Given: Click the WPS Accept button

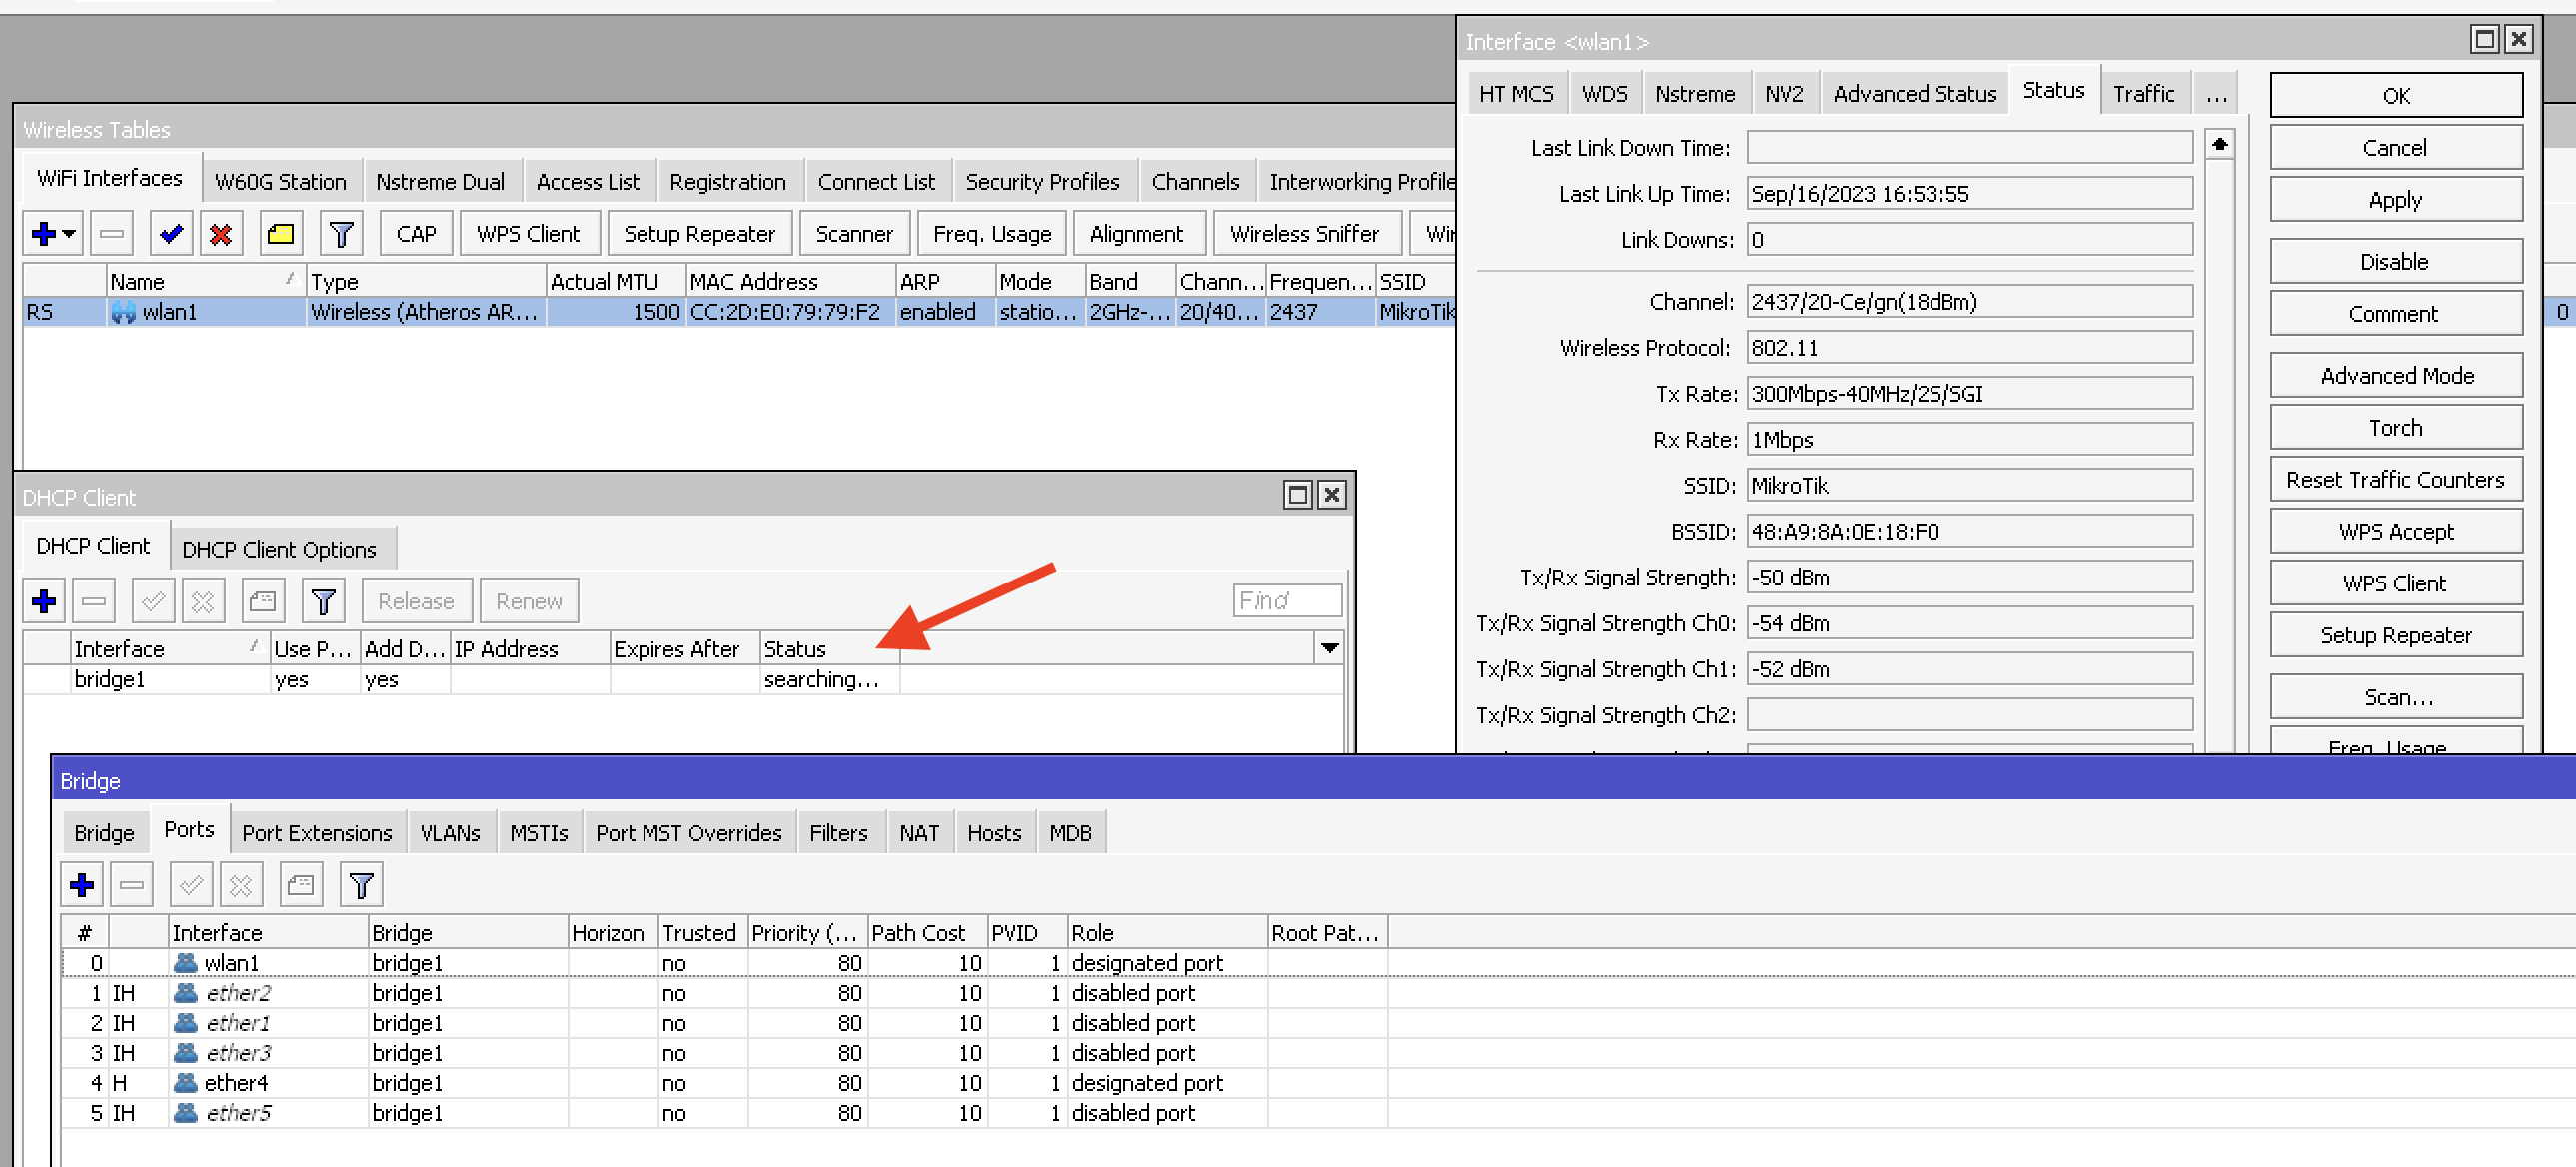Looking at the screenshot, I should pos(2396,532).
